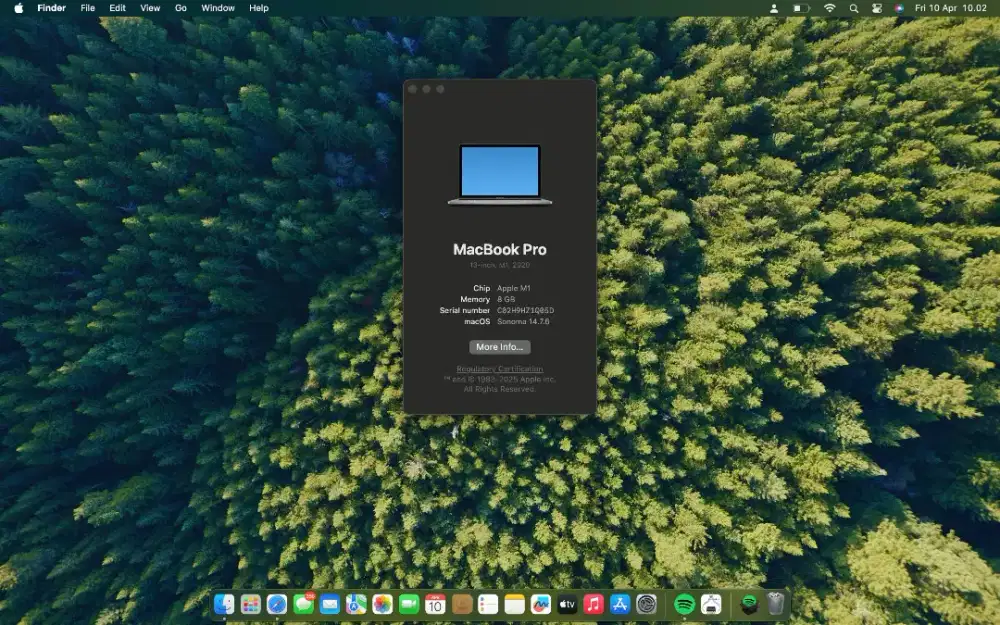
Task: Launch the Notes app
Action: (512, 604)
